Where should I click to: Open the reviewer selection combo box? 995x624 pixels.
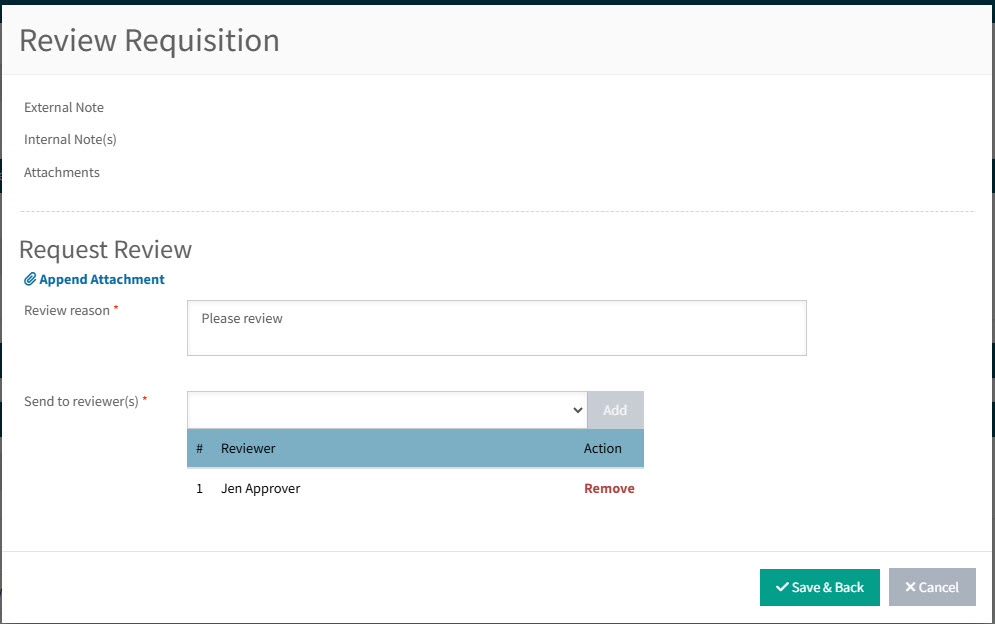tap(387, 410)
